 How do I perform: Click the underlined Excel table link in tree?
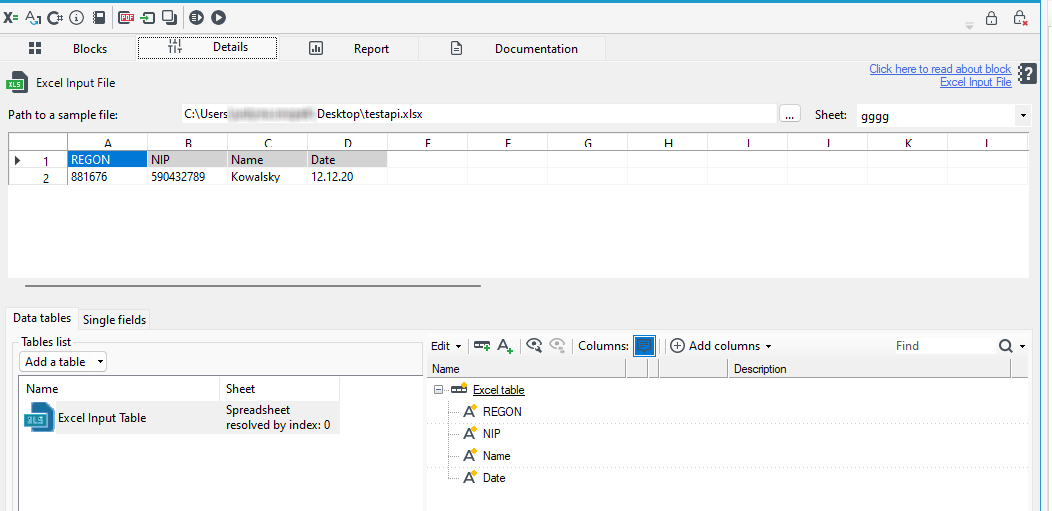[x=498, y=390]
